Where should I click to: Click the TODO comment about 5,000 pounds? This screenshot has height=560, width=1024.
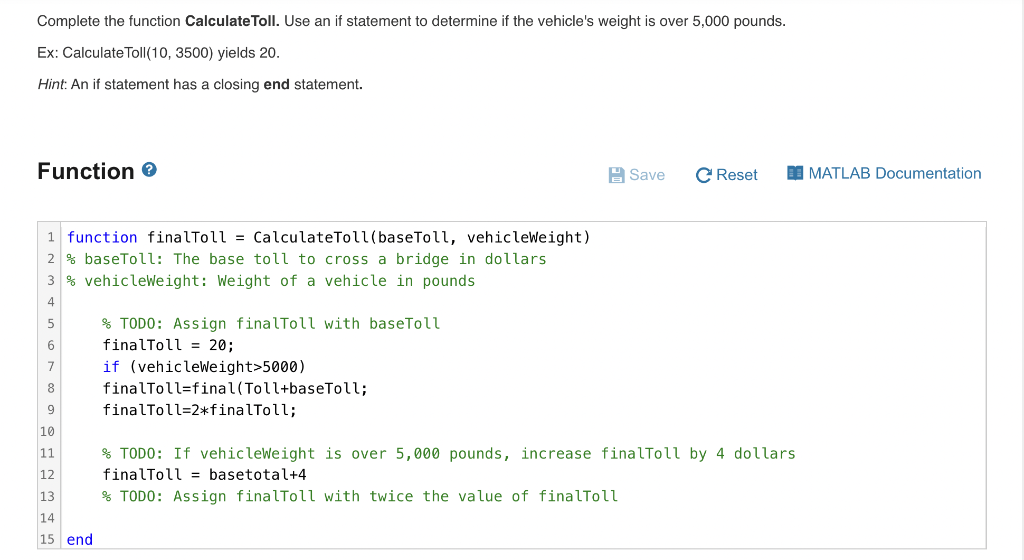pos(449,453)
